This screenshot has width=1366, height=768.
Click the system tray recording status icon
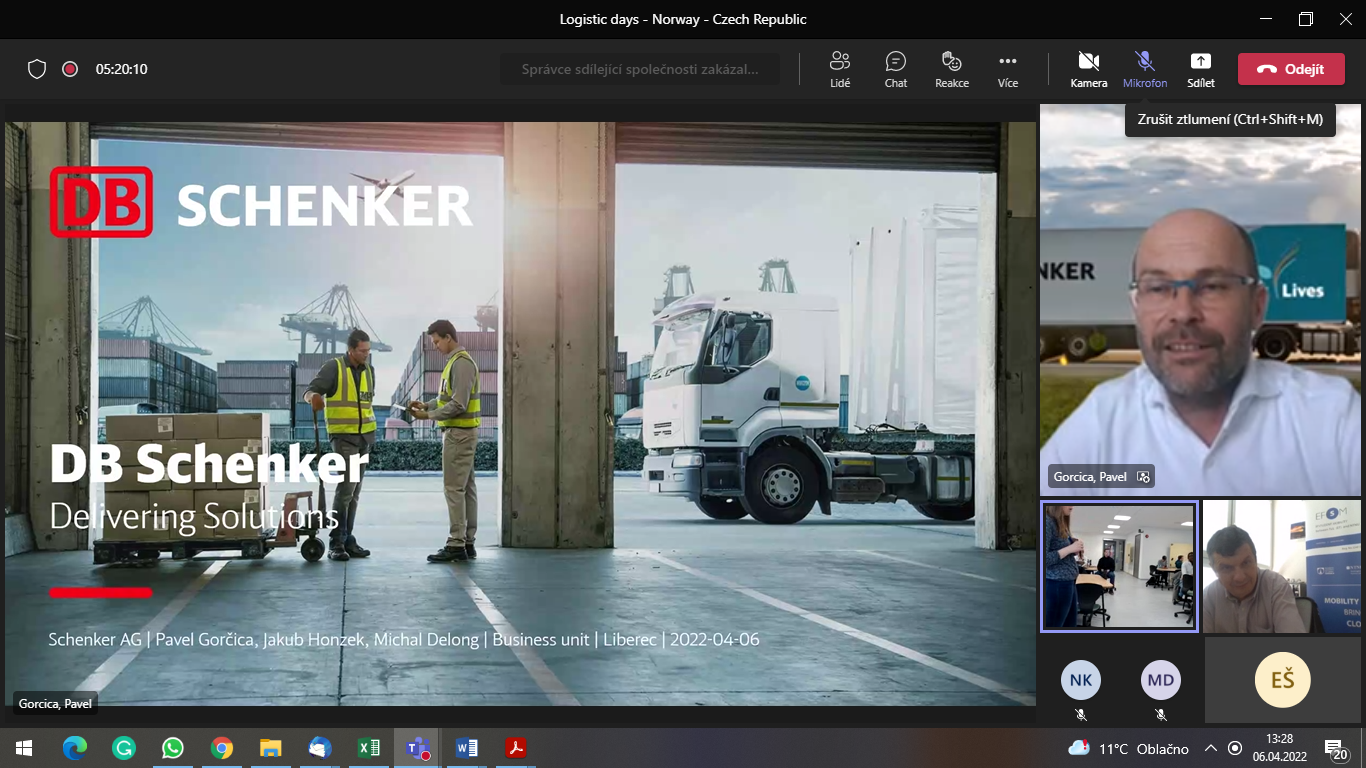click(1235, 748)
